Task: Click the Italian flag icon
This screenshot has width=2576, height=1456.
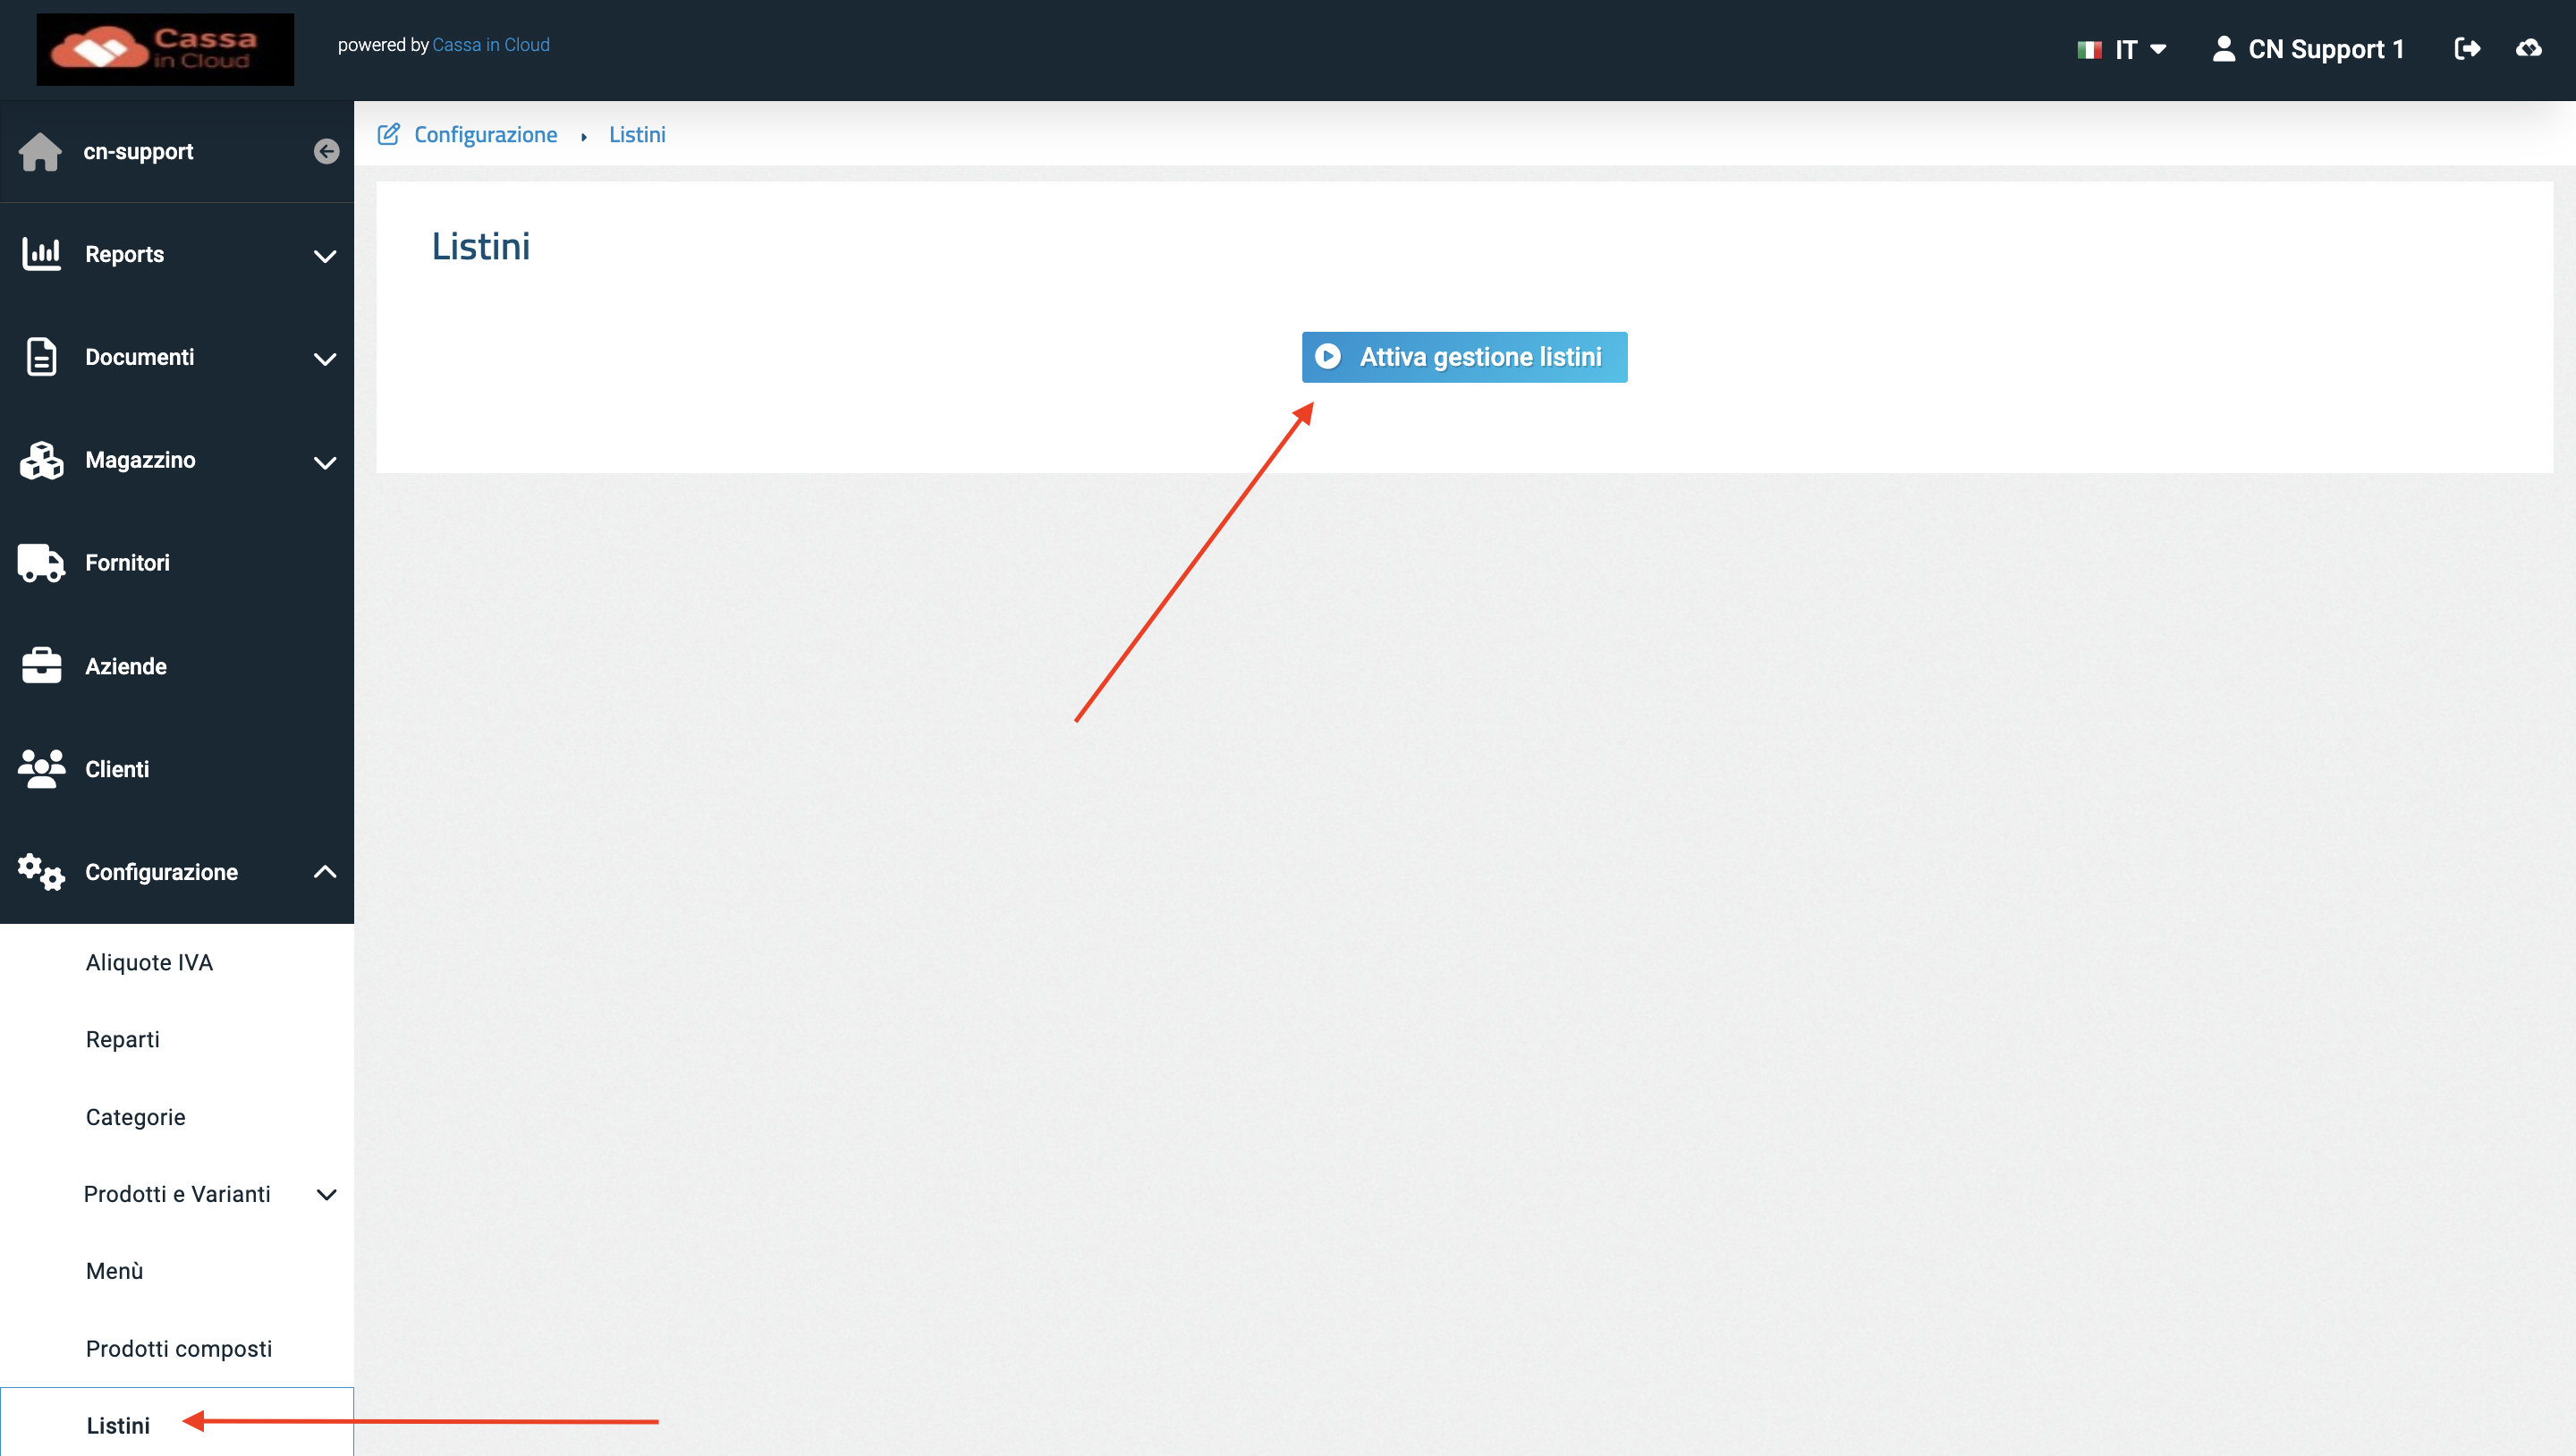Action: click(x=2089, y=49)
